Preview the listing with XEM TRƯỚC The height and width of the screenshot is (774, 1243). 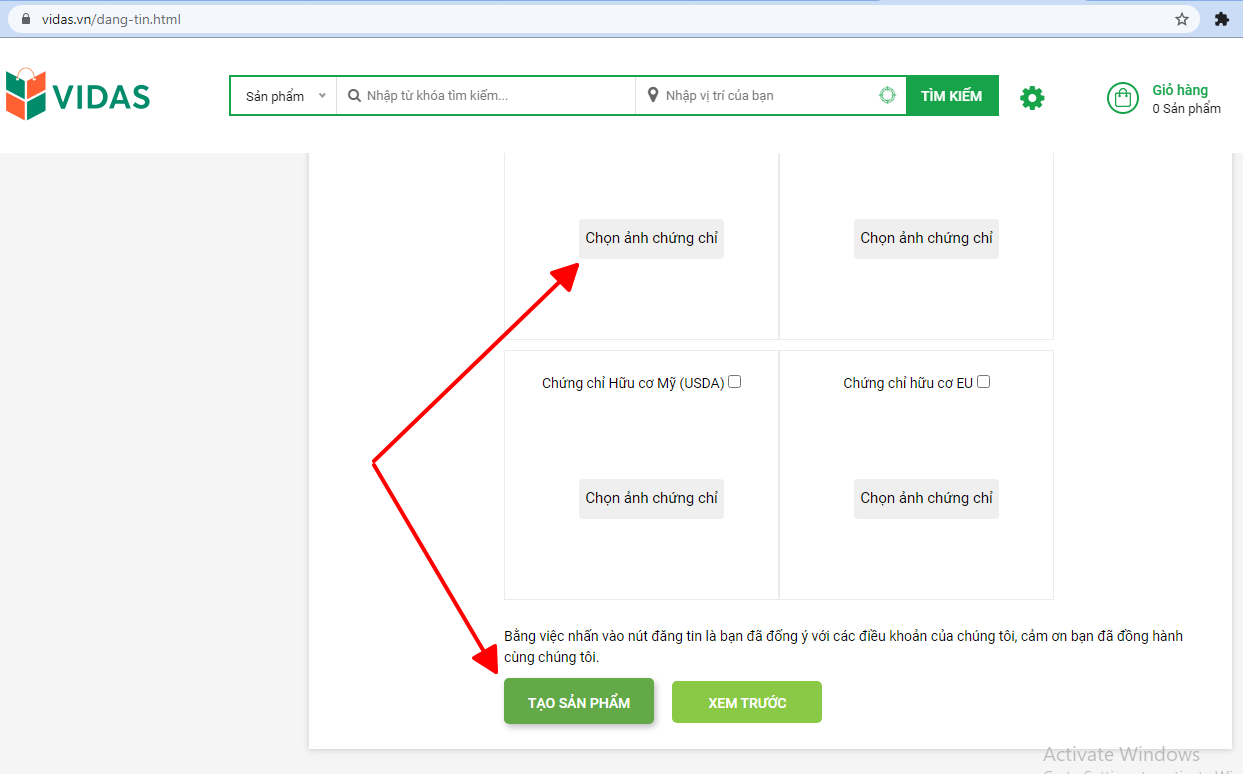pyautogui.click(x=747, y=702)
